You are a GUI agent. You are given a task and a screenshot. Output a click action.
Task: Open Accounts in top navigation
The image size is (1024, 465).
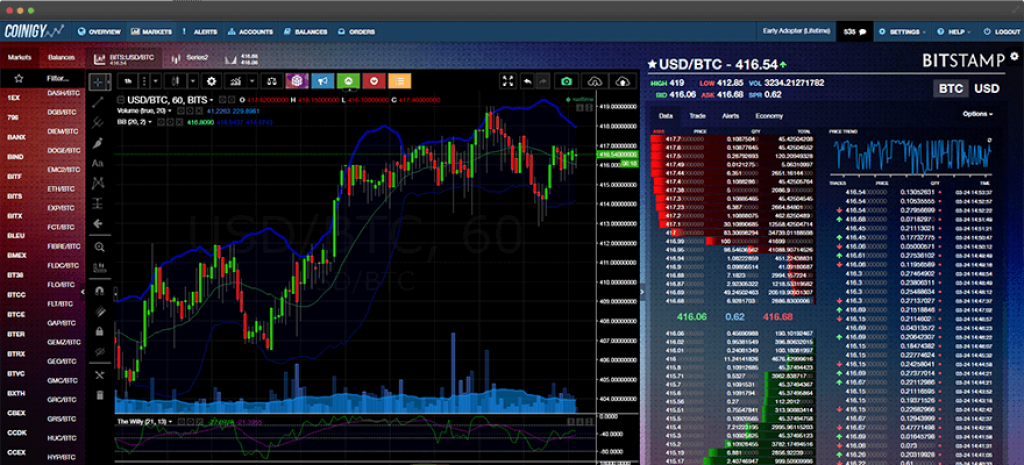click(251, 31)
